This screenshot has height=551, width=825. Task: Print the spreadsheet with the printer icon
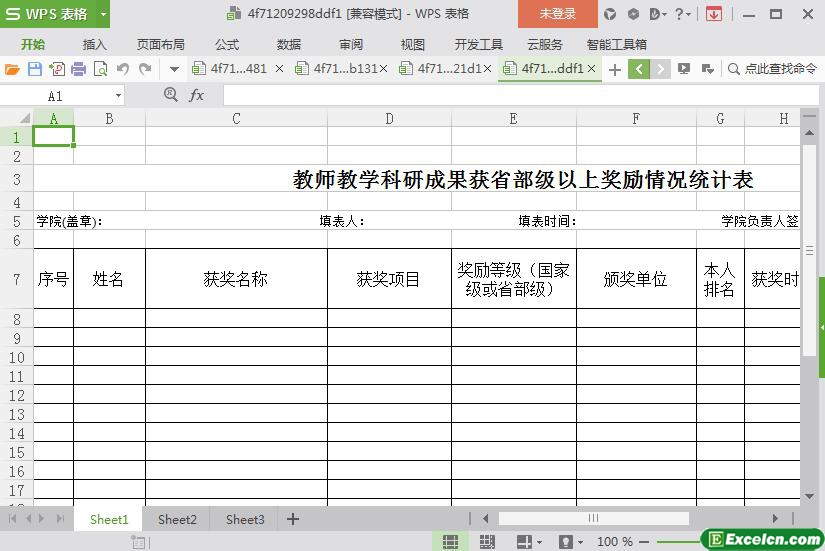[78, 69]
